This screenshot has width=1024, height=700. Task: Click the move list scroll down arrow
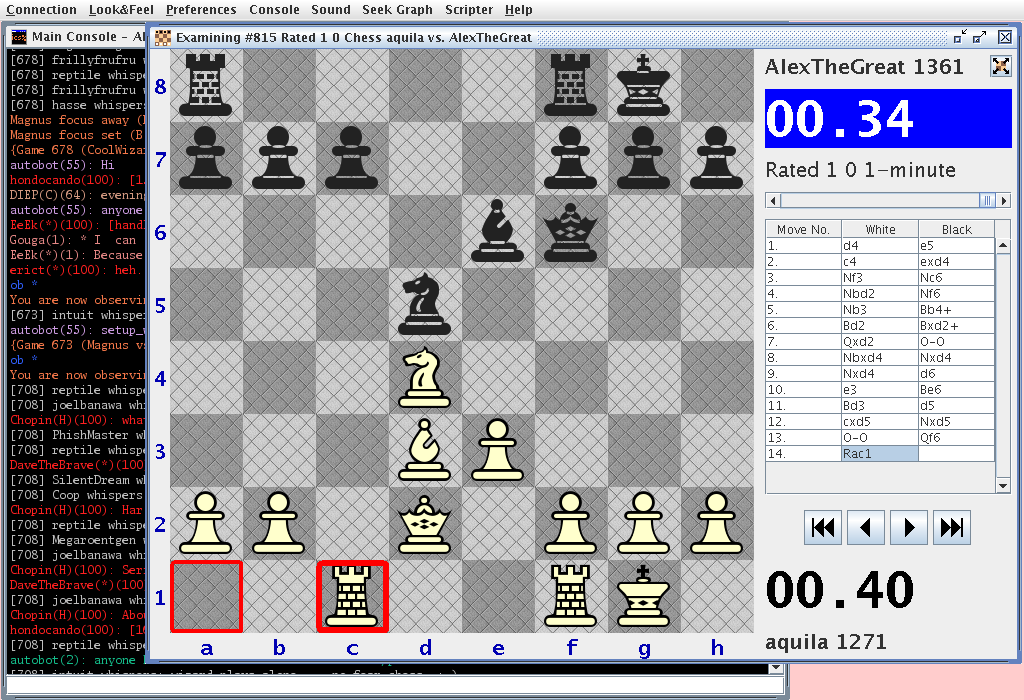[1004, 485]
